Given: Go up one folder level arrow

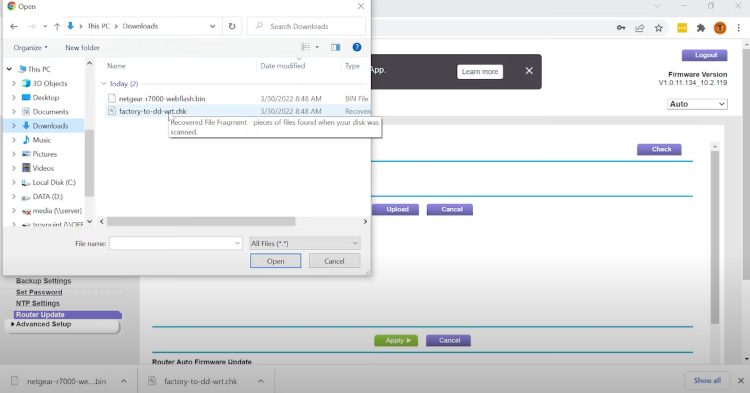Looking at the screenshot, I should click(x=57, y=26).
